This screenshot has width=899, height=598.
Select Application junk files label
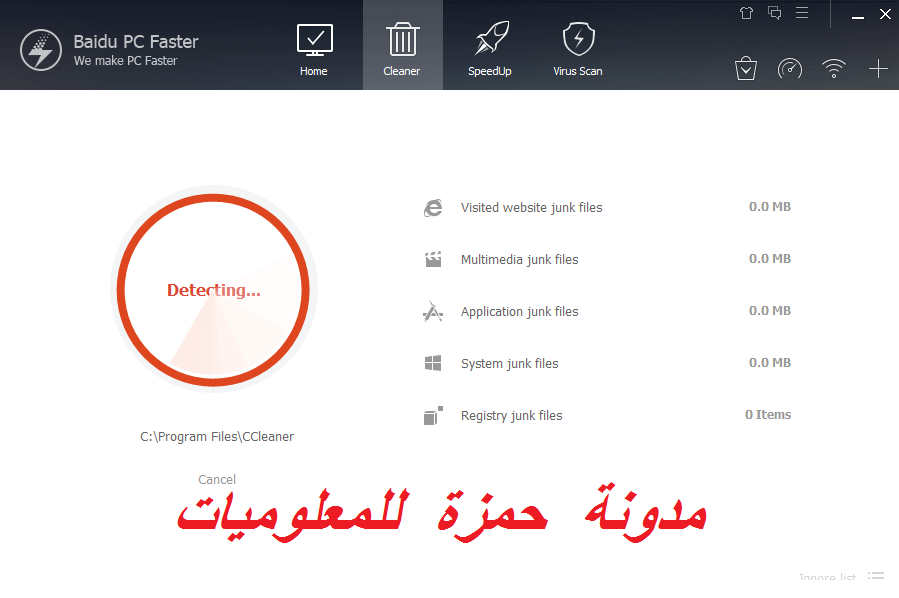point(519,312)
